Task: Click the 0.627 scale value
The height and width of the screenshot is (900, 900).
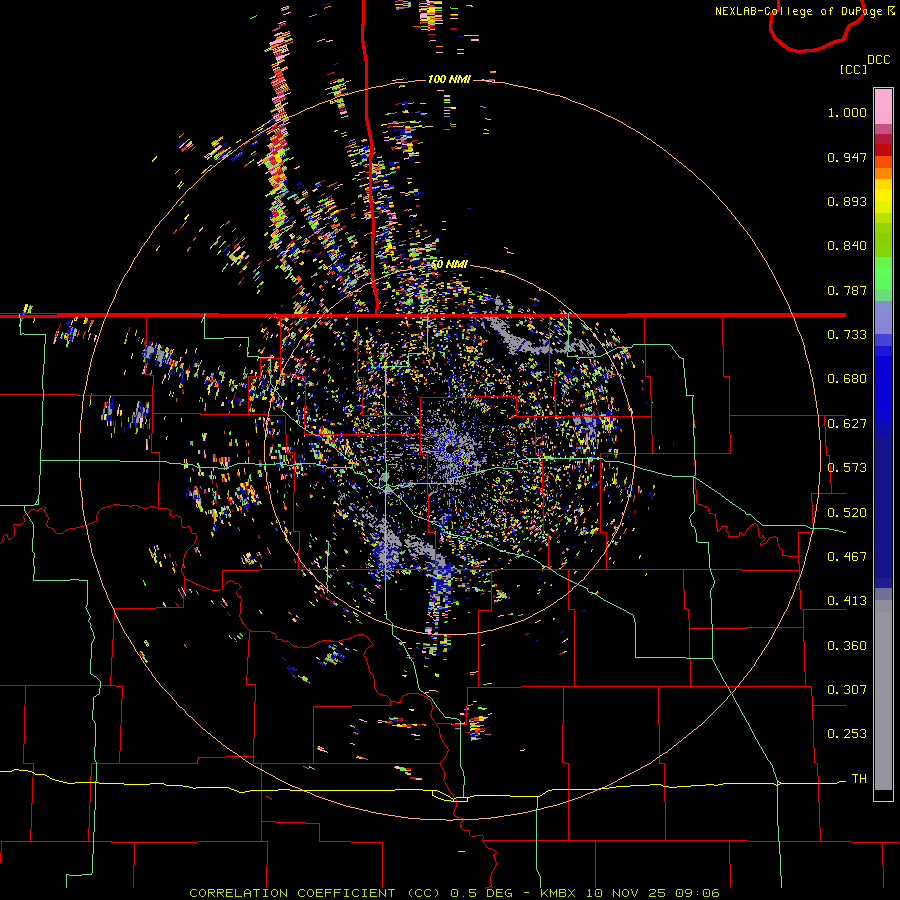Action: [847, 424]
